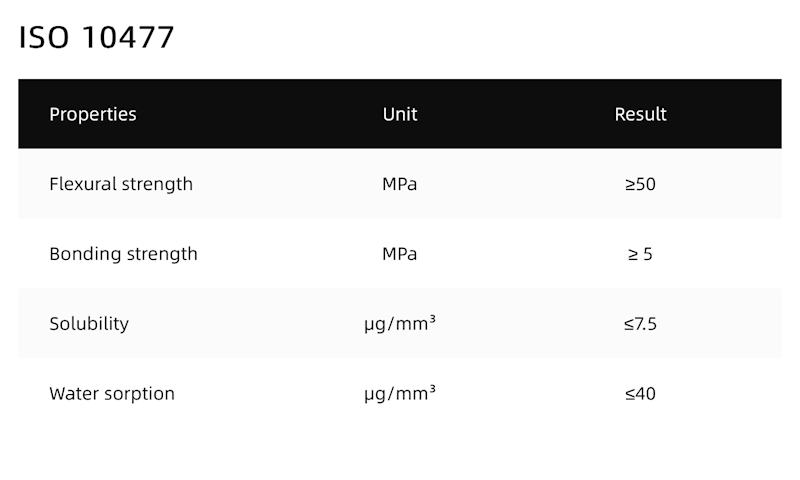Click the ≥50 result value
The image size is (800, 480).
[640, 184]
